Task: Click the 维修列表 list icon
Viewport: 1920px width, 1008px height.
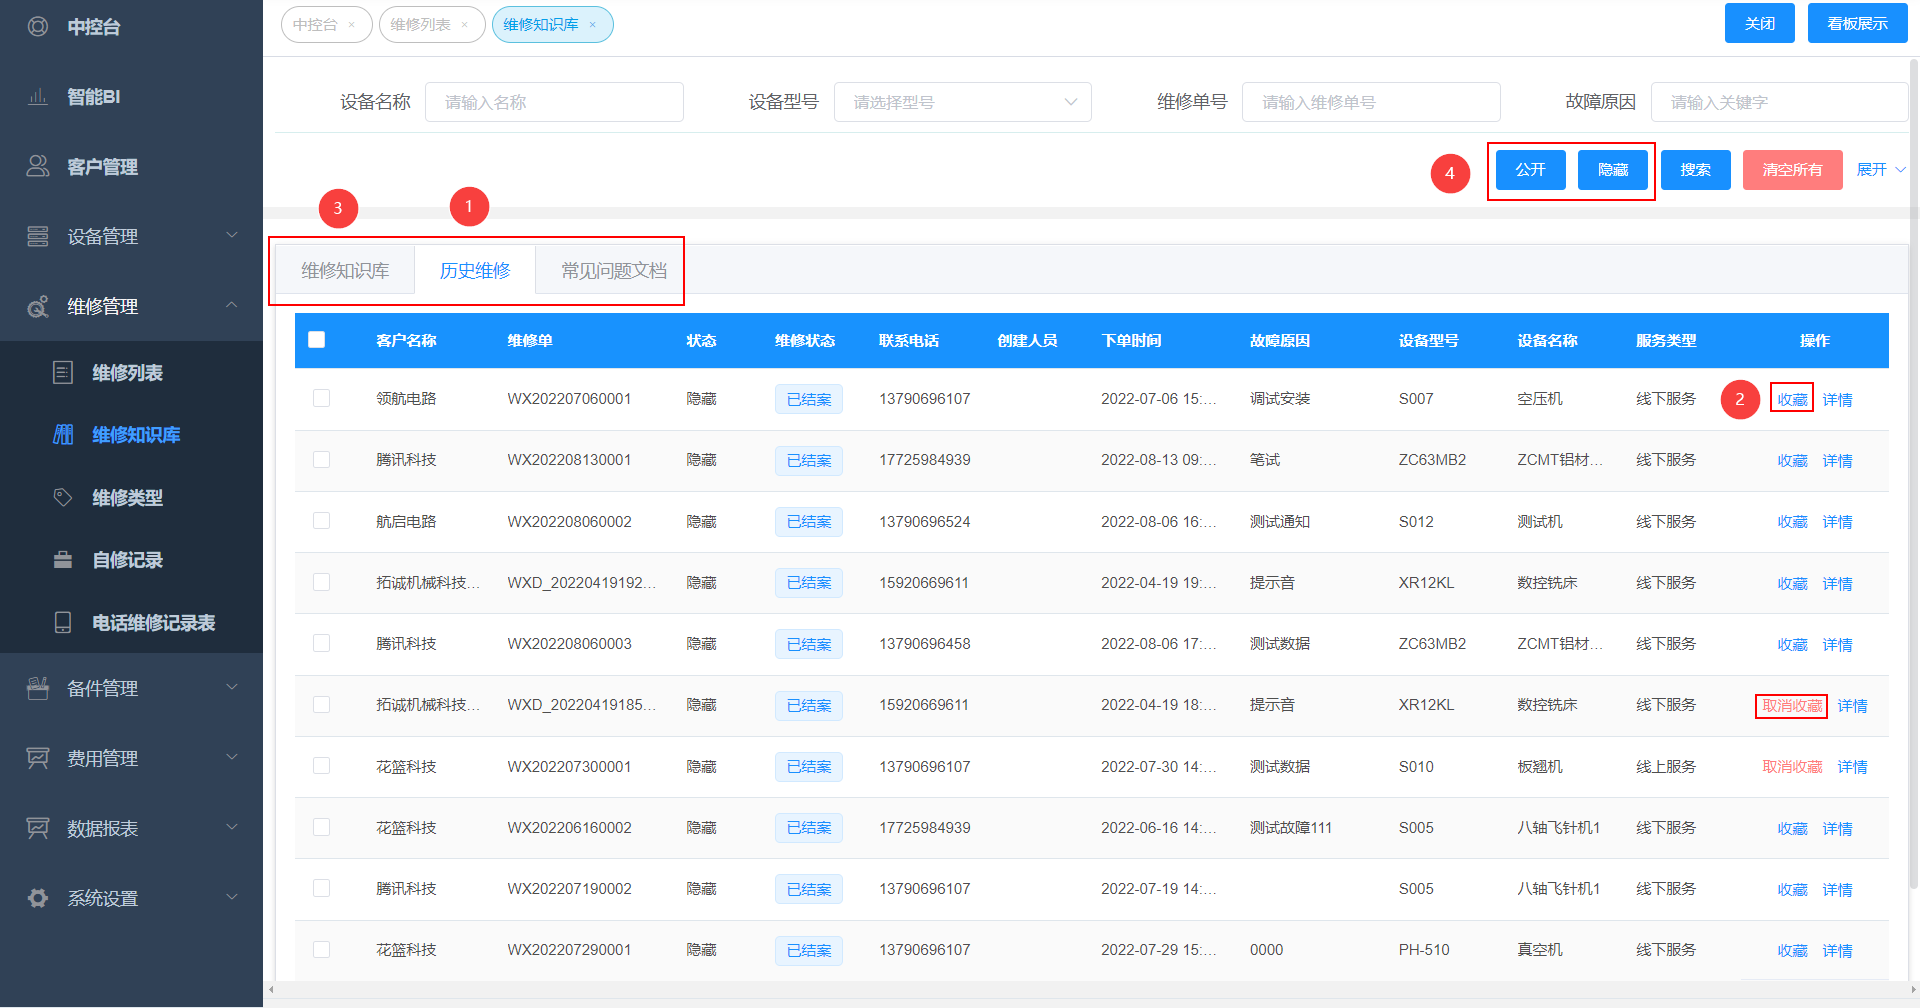Action: click(x=63, y=373)
